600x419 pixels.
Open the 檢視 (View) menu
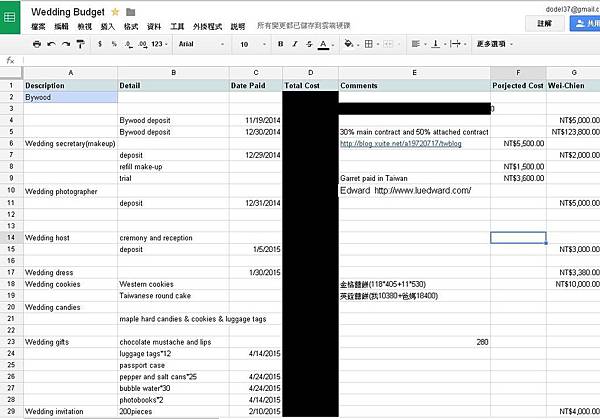[x=85, y=26]
